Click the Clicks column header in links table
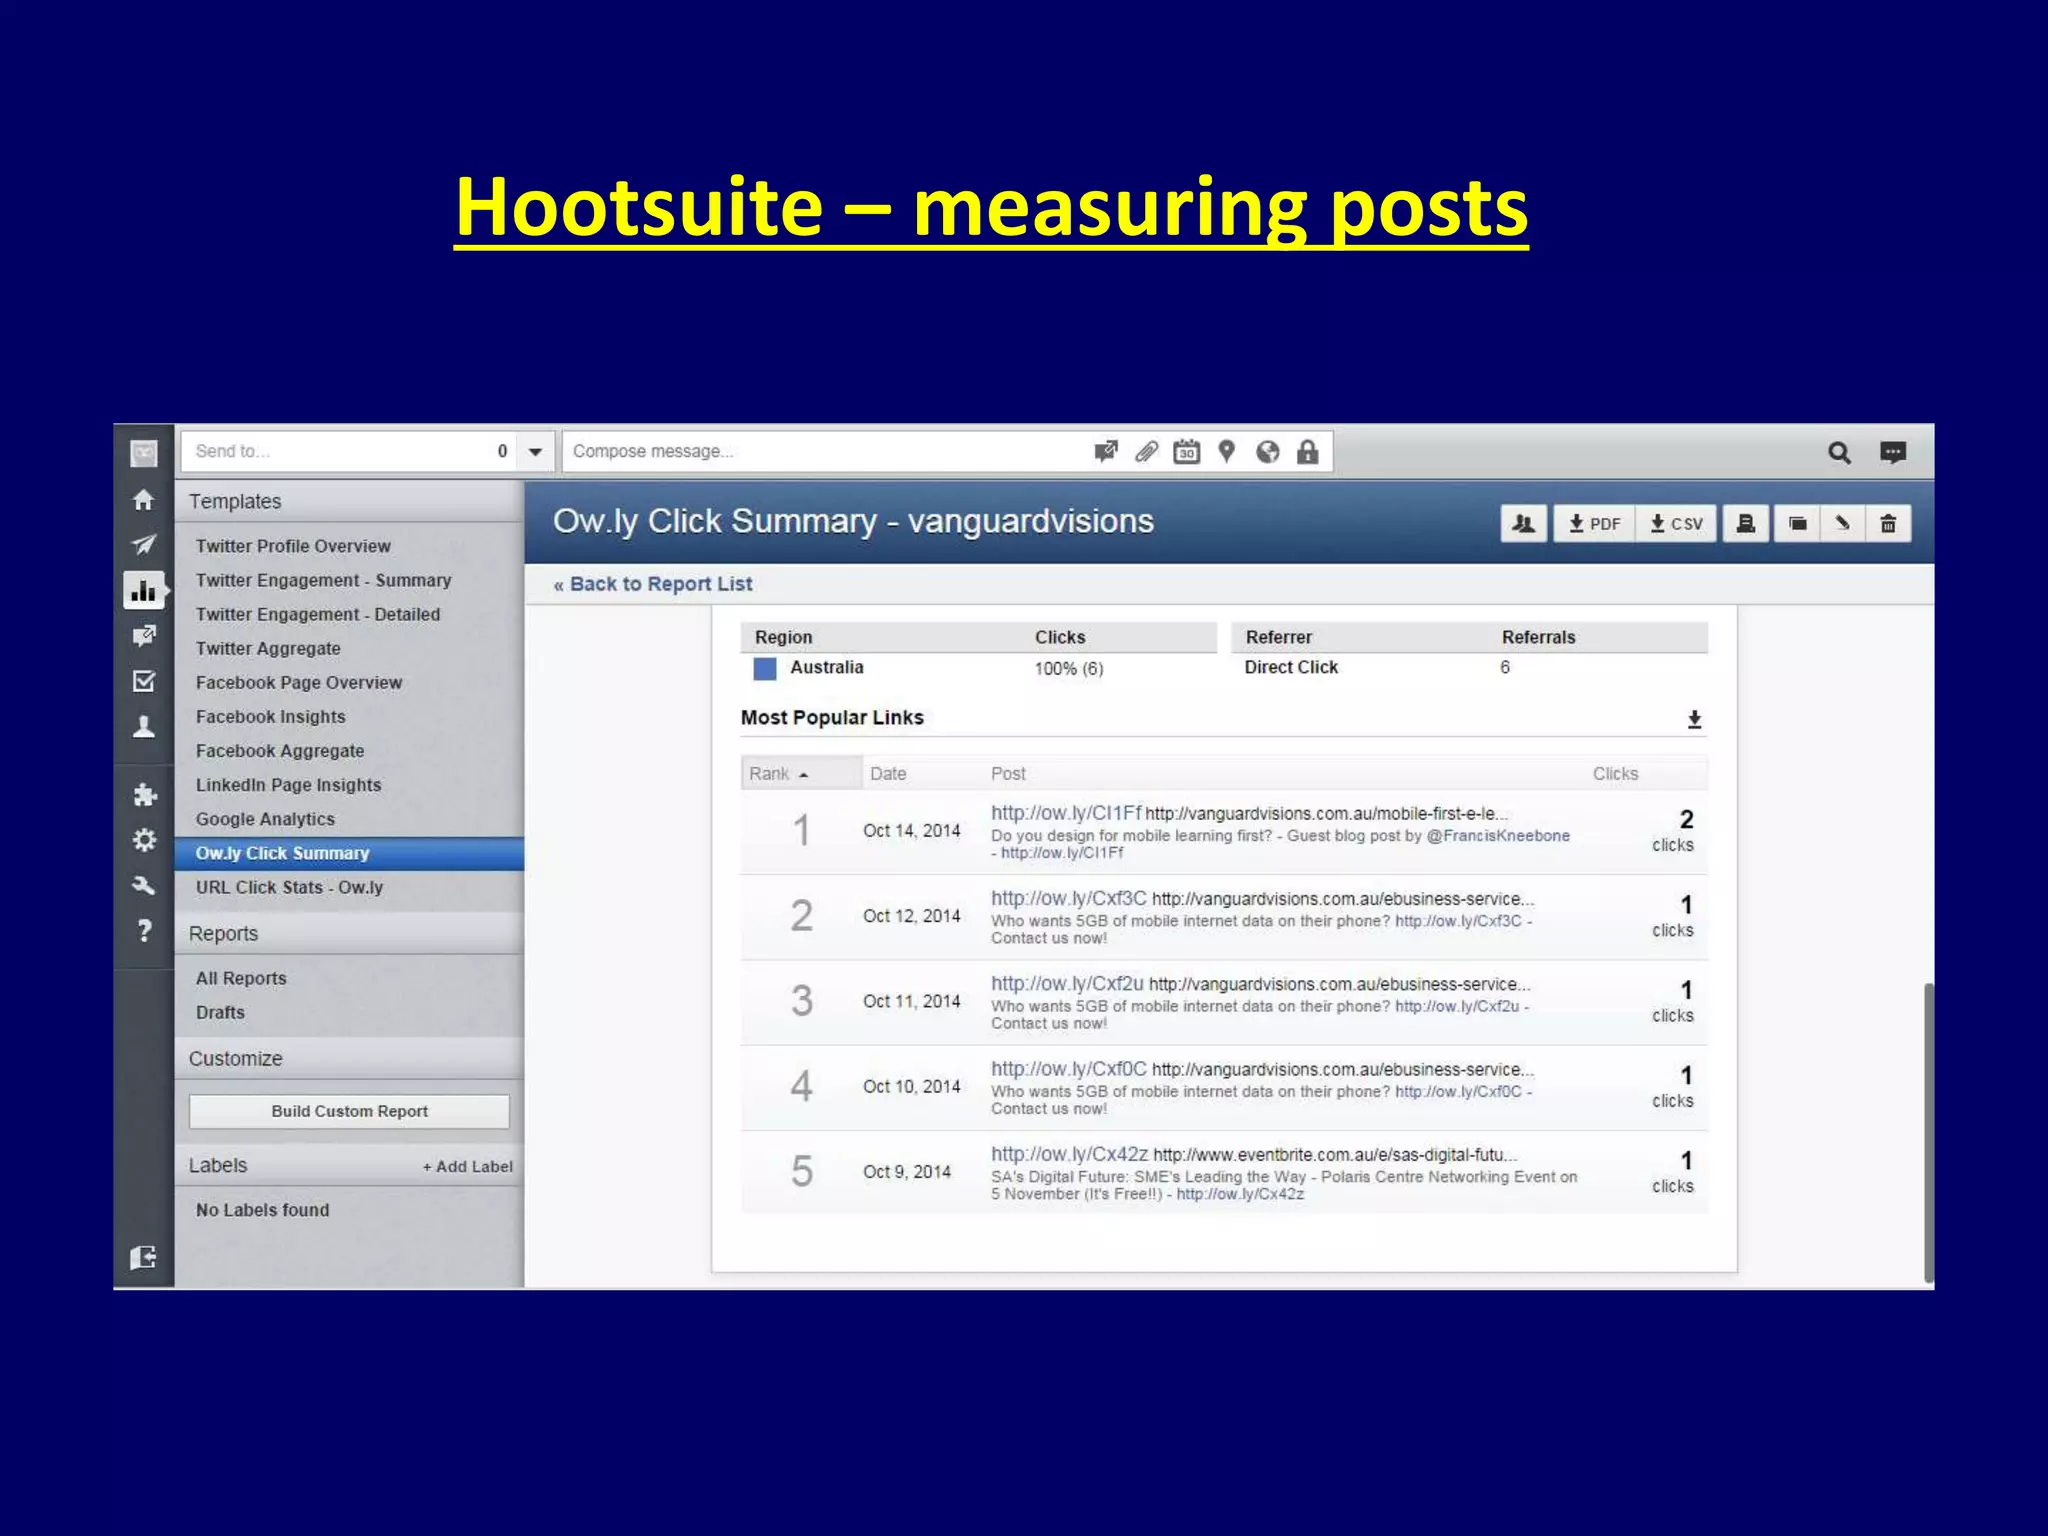 1615,773
